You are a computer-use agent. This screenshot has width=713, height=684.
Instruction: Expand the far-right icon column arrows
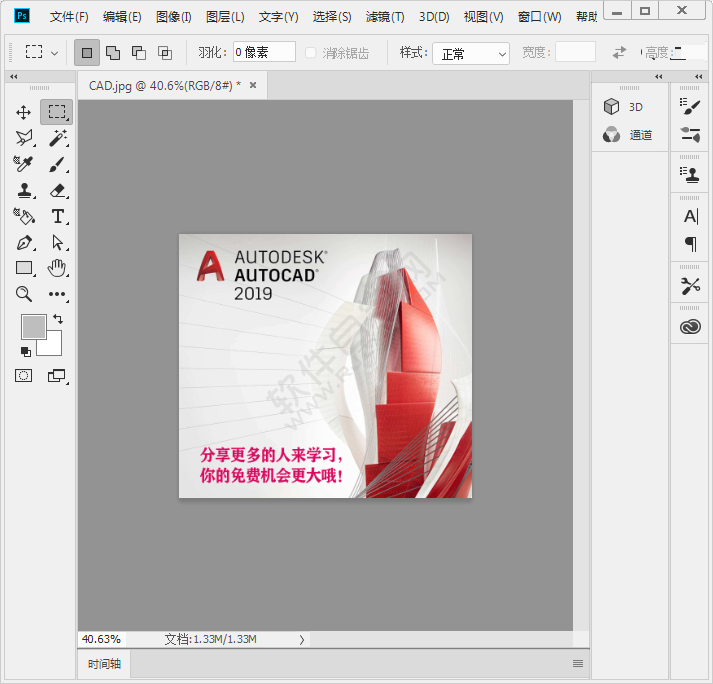pos(698,76)
